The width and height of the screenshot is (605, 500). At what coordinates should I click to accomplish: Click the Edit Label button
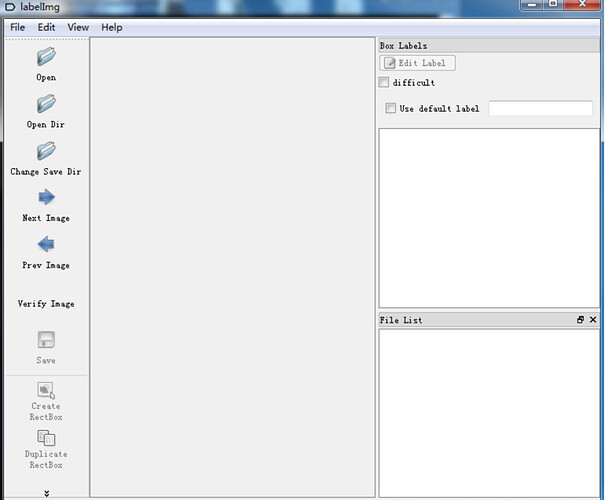(417, 63)
